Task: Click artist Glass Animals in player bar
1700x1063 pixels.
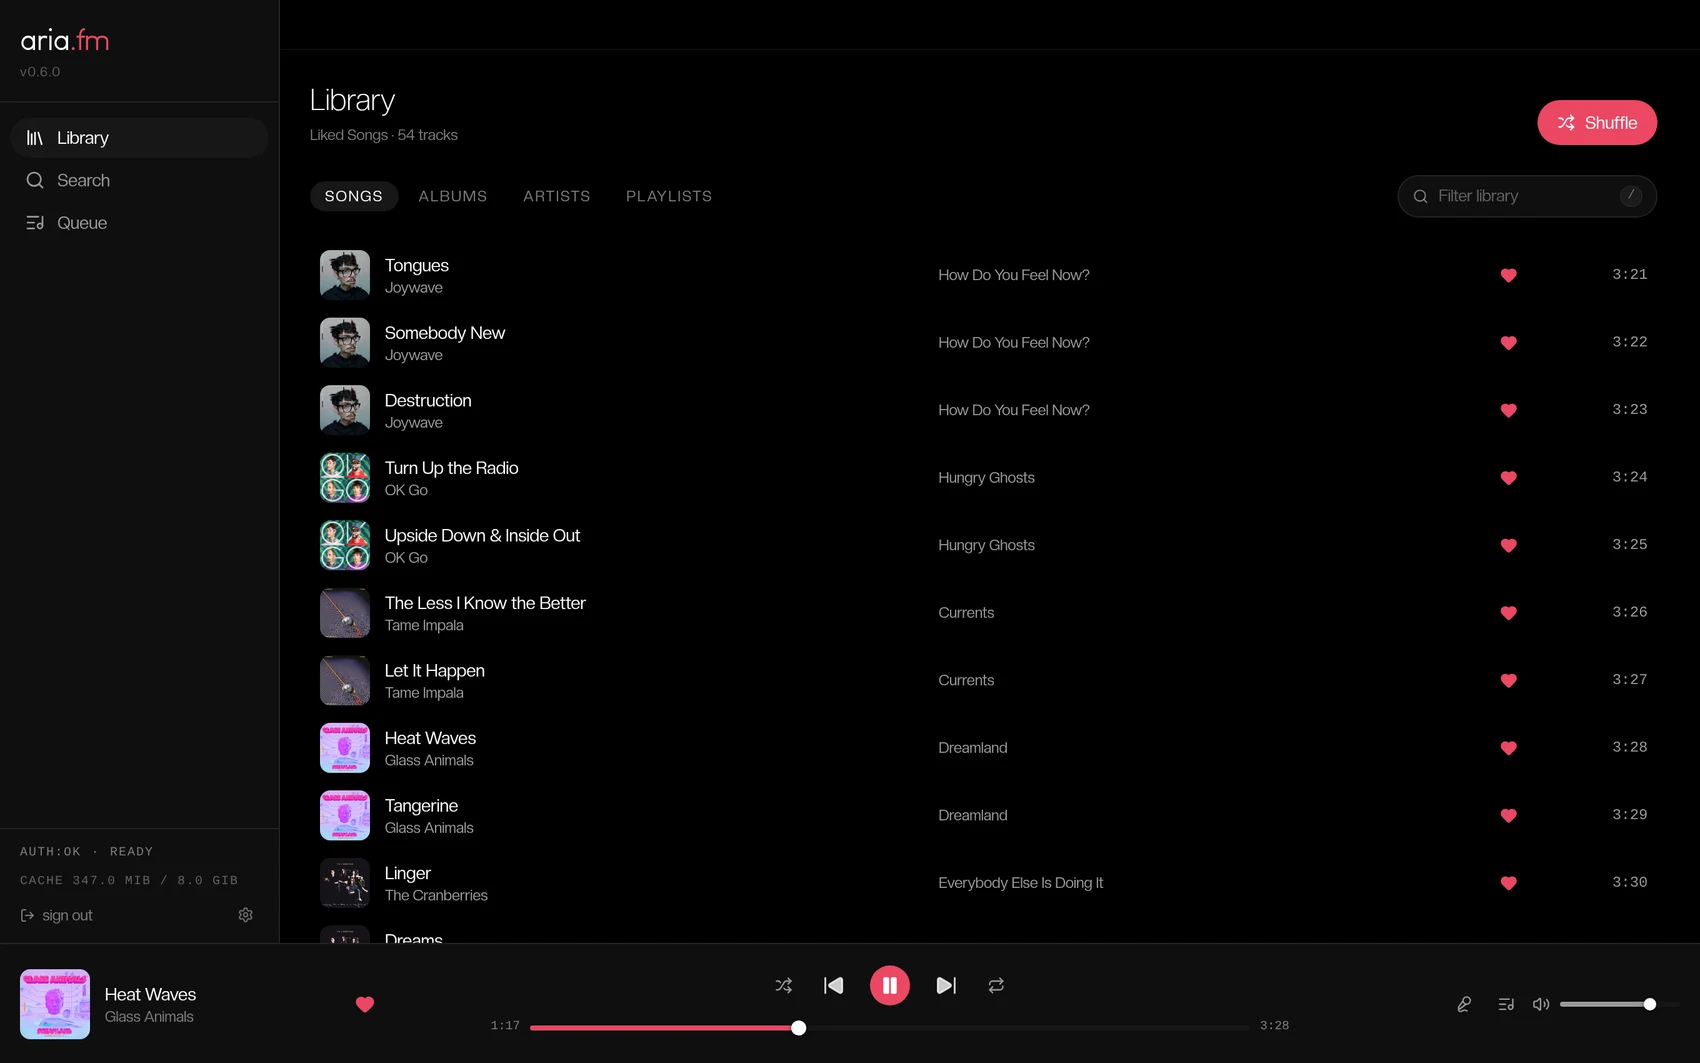Action: (x=149, y=1016)
